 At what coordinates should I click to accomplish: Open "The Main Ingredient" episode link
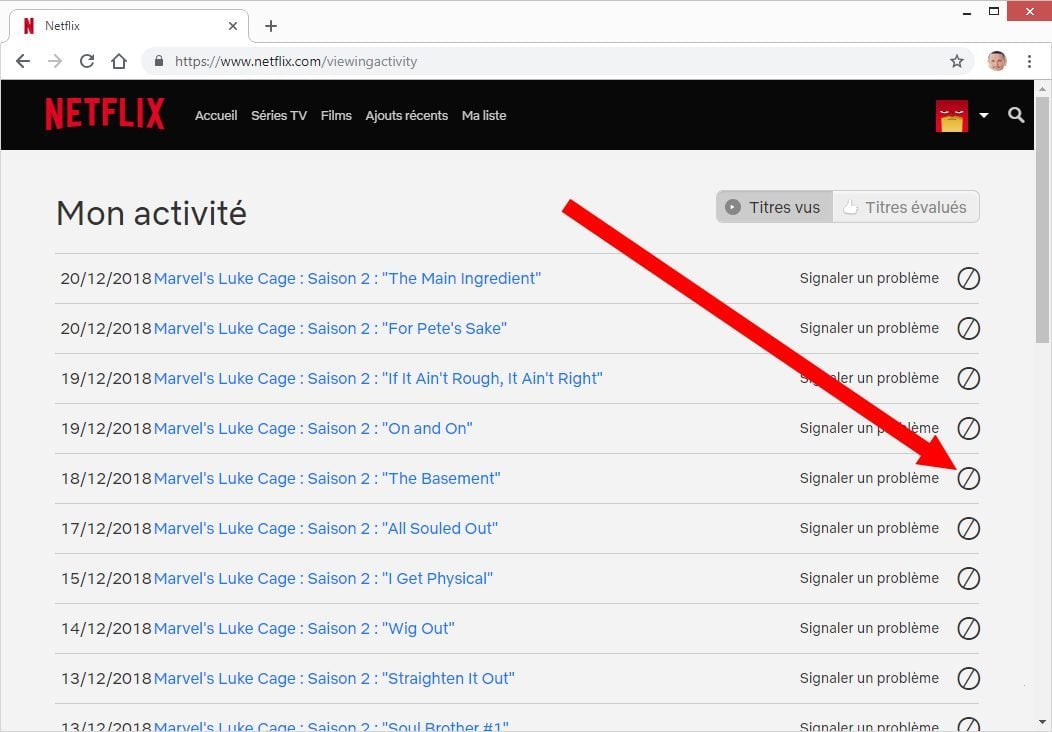coord(347,278)
